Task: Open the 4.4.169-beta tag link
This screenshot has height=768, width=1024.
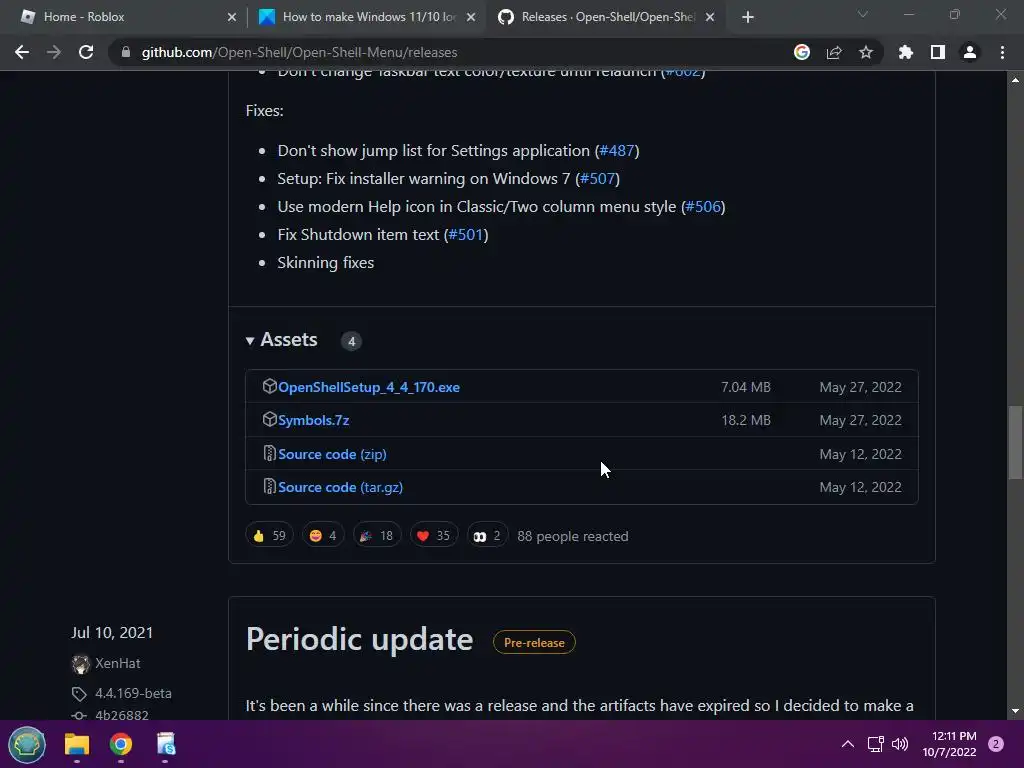Action: 133,694
